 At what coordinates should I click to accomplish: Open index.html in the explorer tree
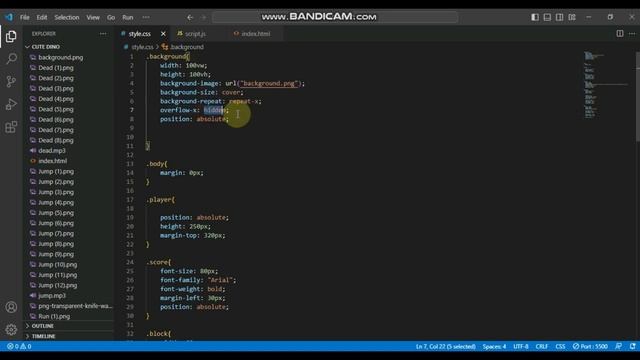[x=53, y=161]
